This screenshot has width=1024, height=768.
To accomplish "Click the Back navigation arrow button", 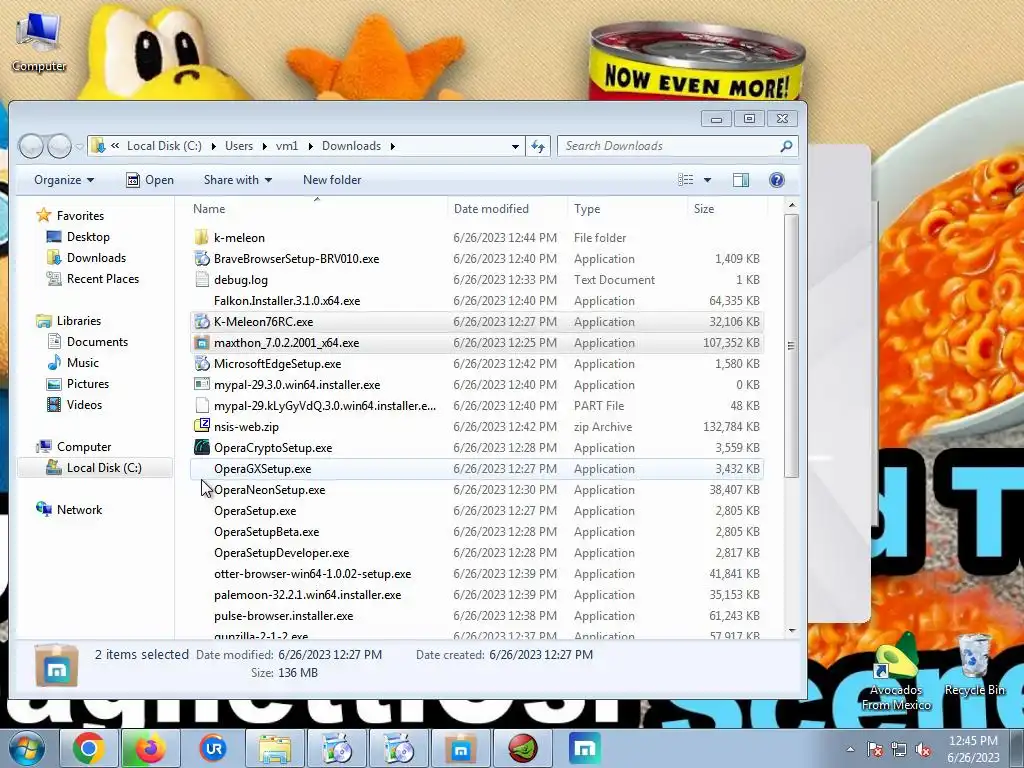I will click(x=31, y=146).
